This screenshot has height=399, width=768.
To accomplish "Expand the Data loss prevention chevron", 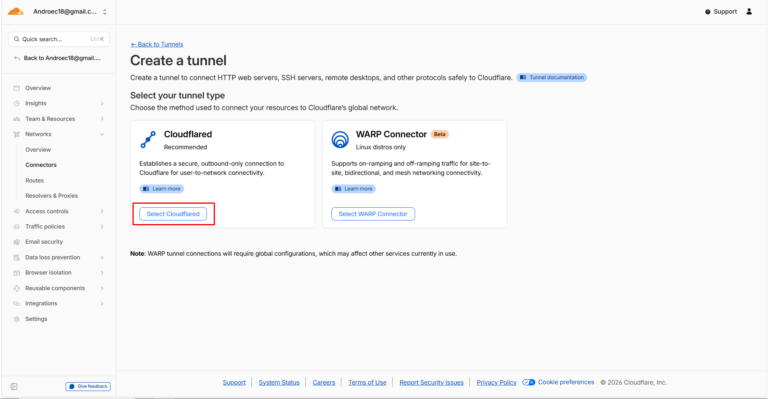I will (102, 258).
